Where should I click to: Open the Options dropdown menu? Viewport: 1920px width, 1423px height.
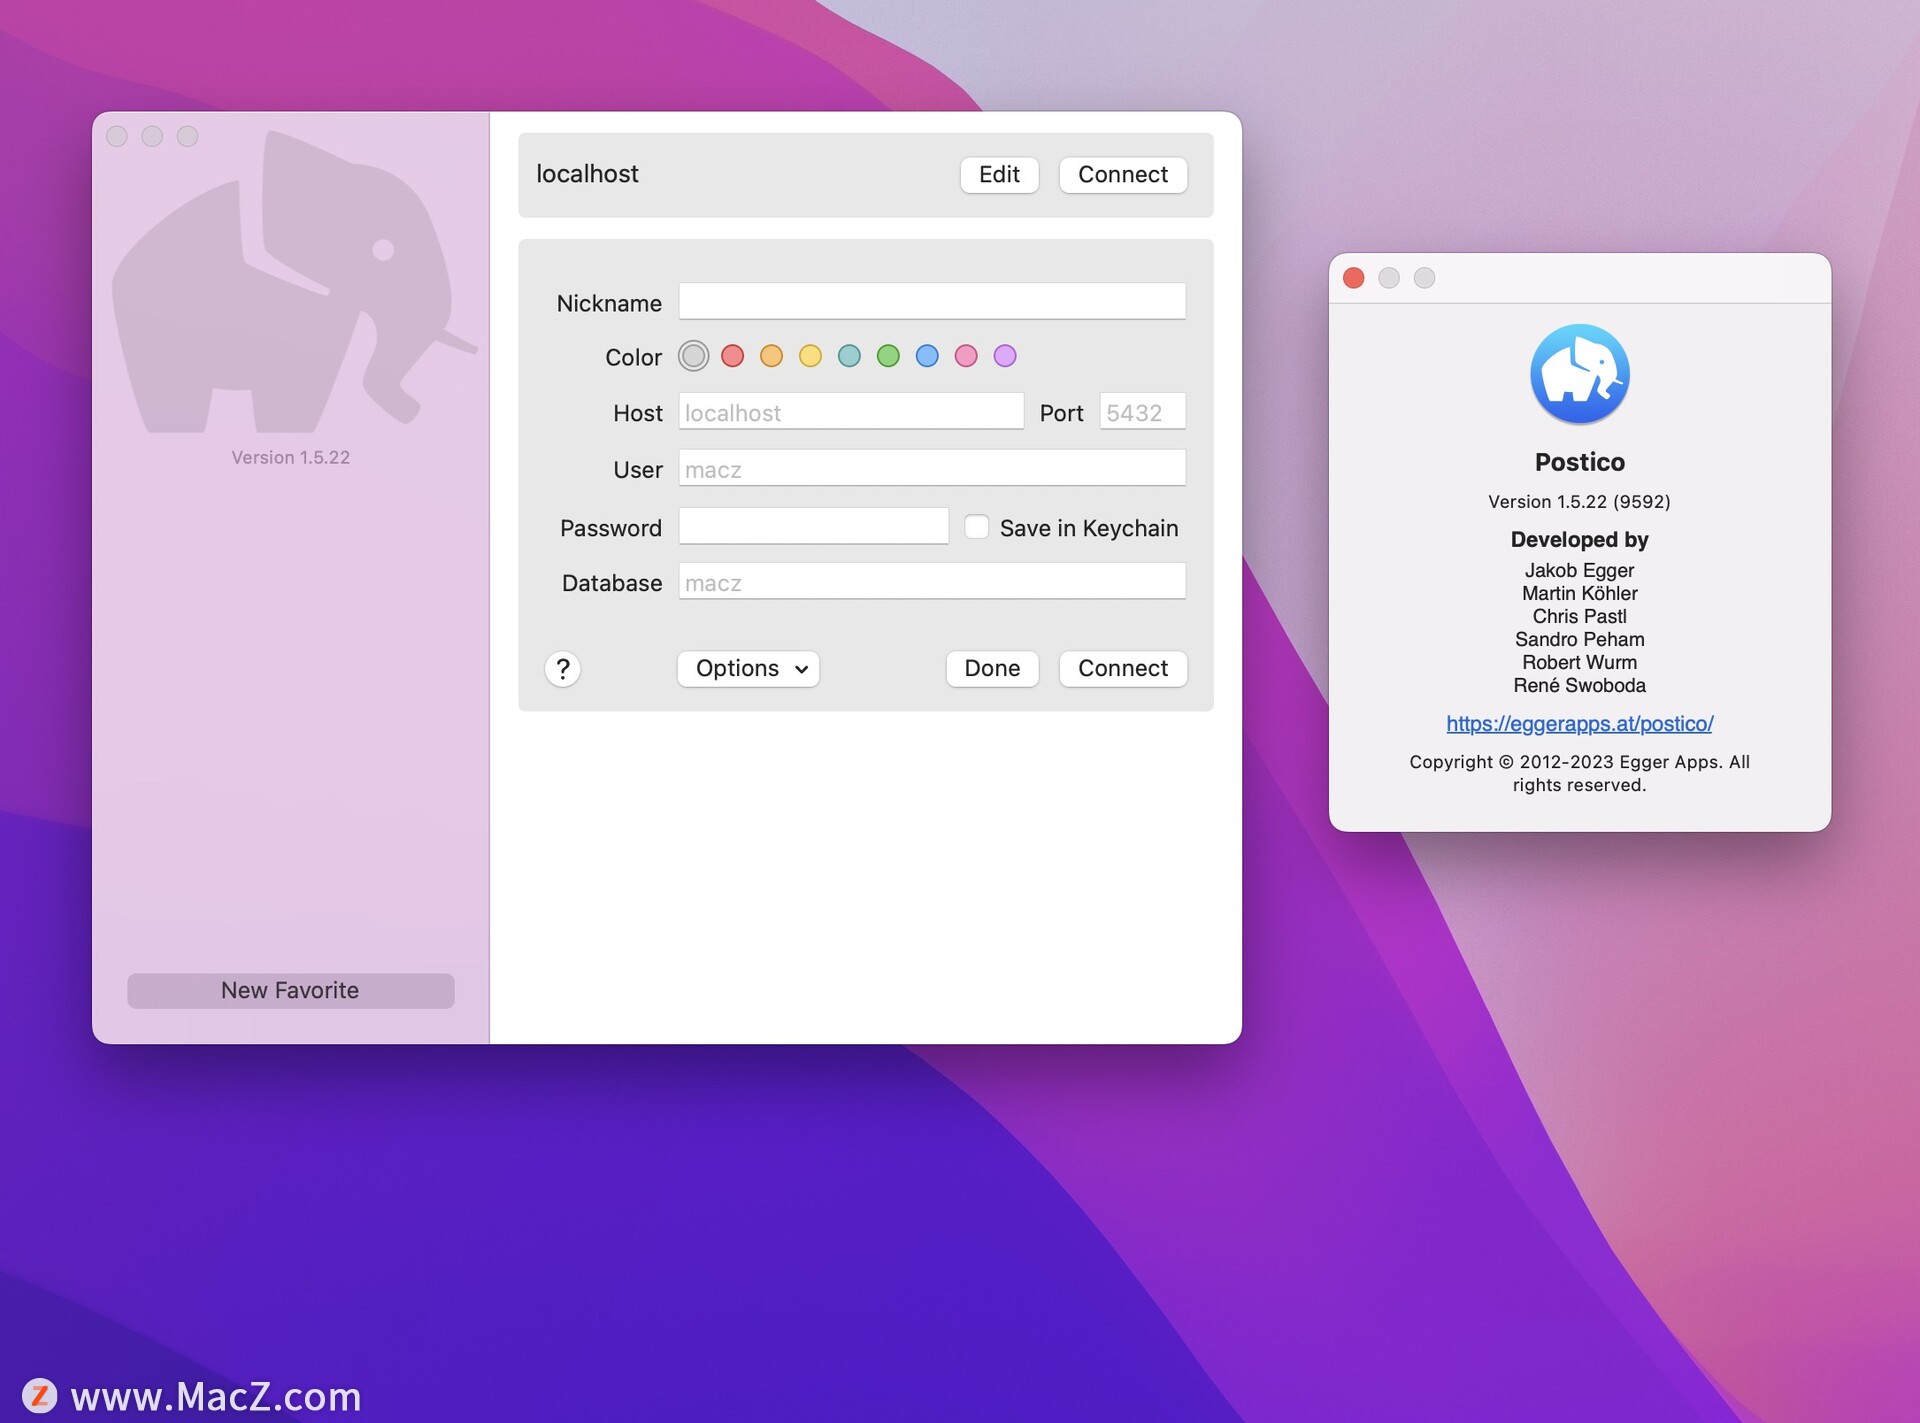pos(748,668)
